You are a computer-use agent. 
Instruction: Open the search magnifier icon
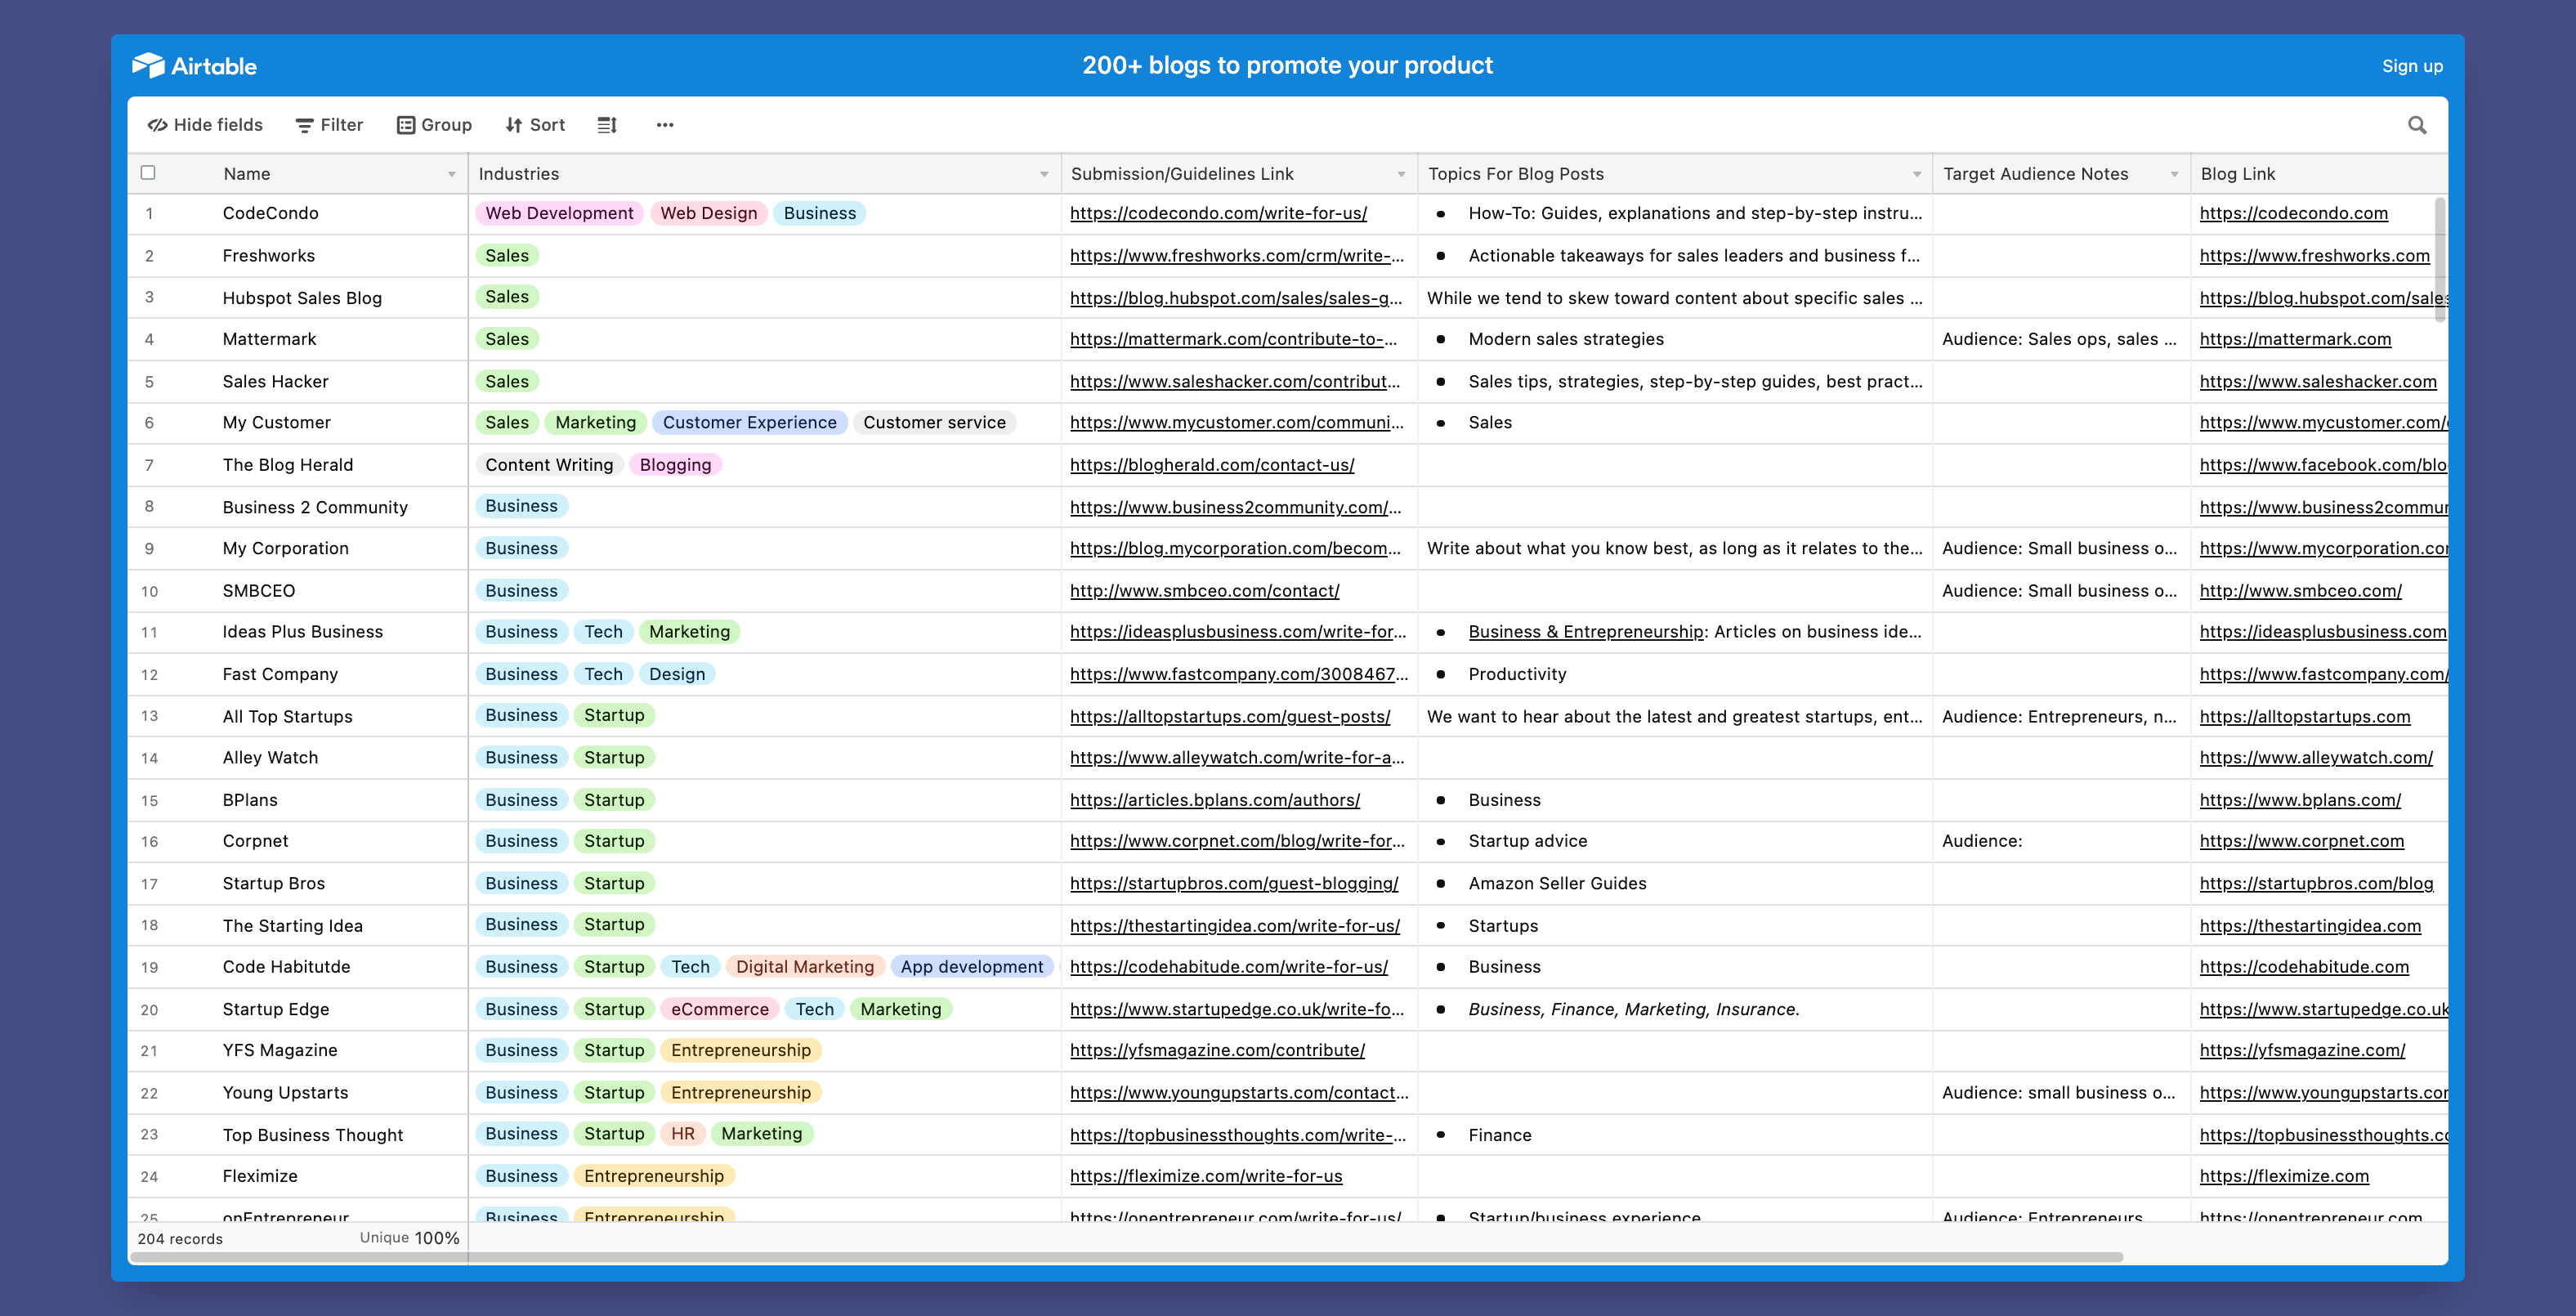pyautogui.click(x=2417, y=125)
